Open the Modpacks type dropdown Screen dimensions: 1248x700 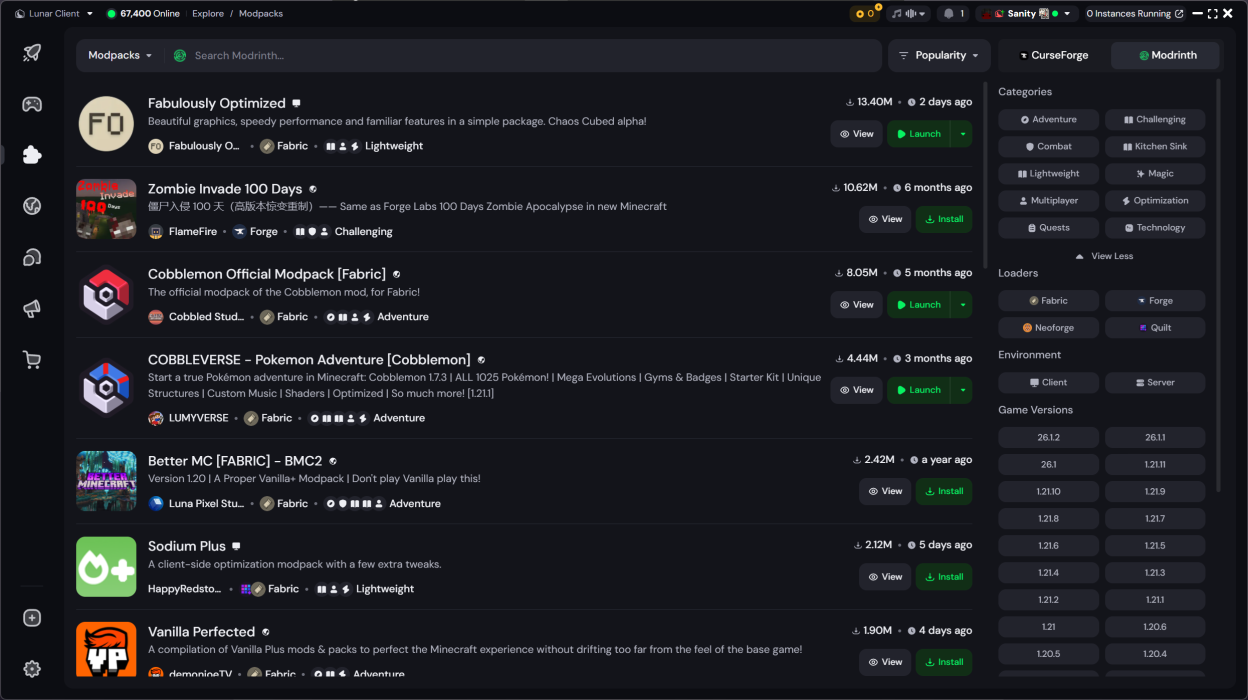coord(120,56)
